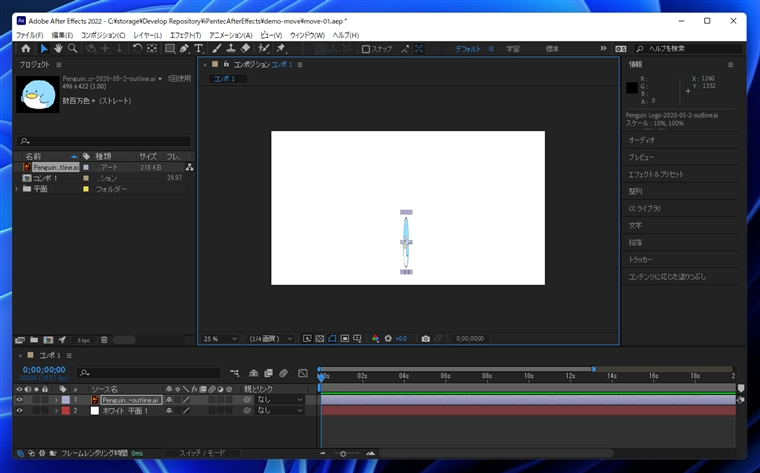
Task: Select the Clone Stamp tool
Action: tap(231, 48)
